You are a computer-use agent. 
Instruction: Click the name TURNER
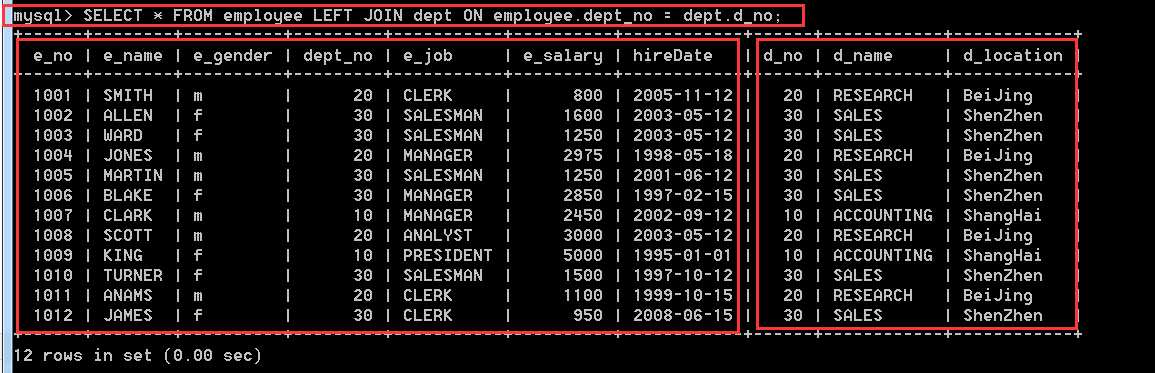(x=133, y=276)
